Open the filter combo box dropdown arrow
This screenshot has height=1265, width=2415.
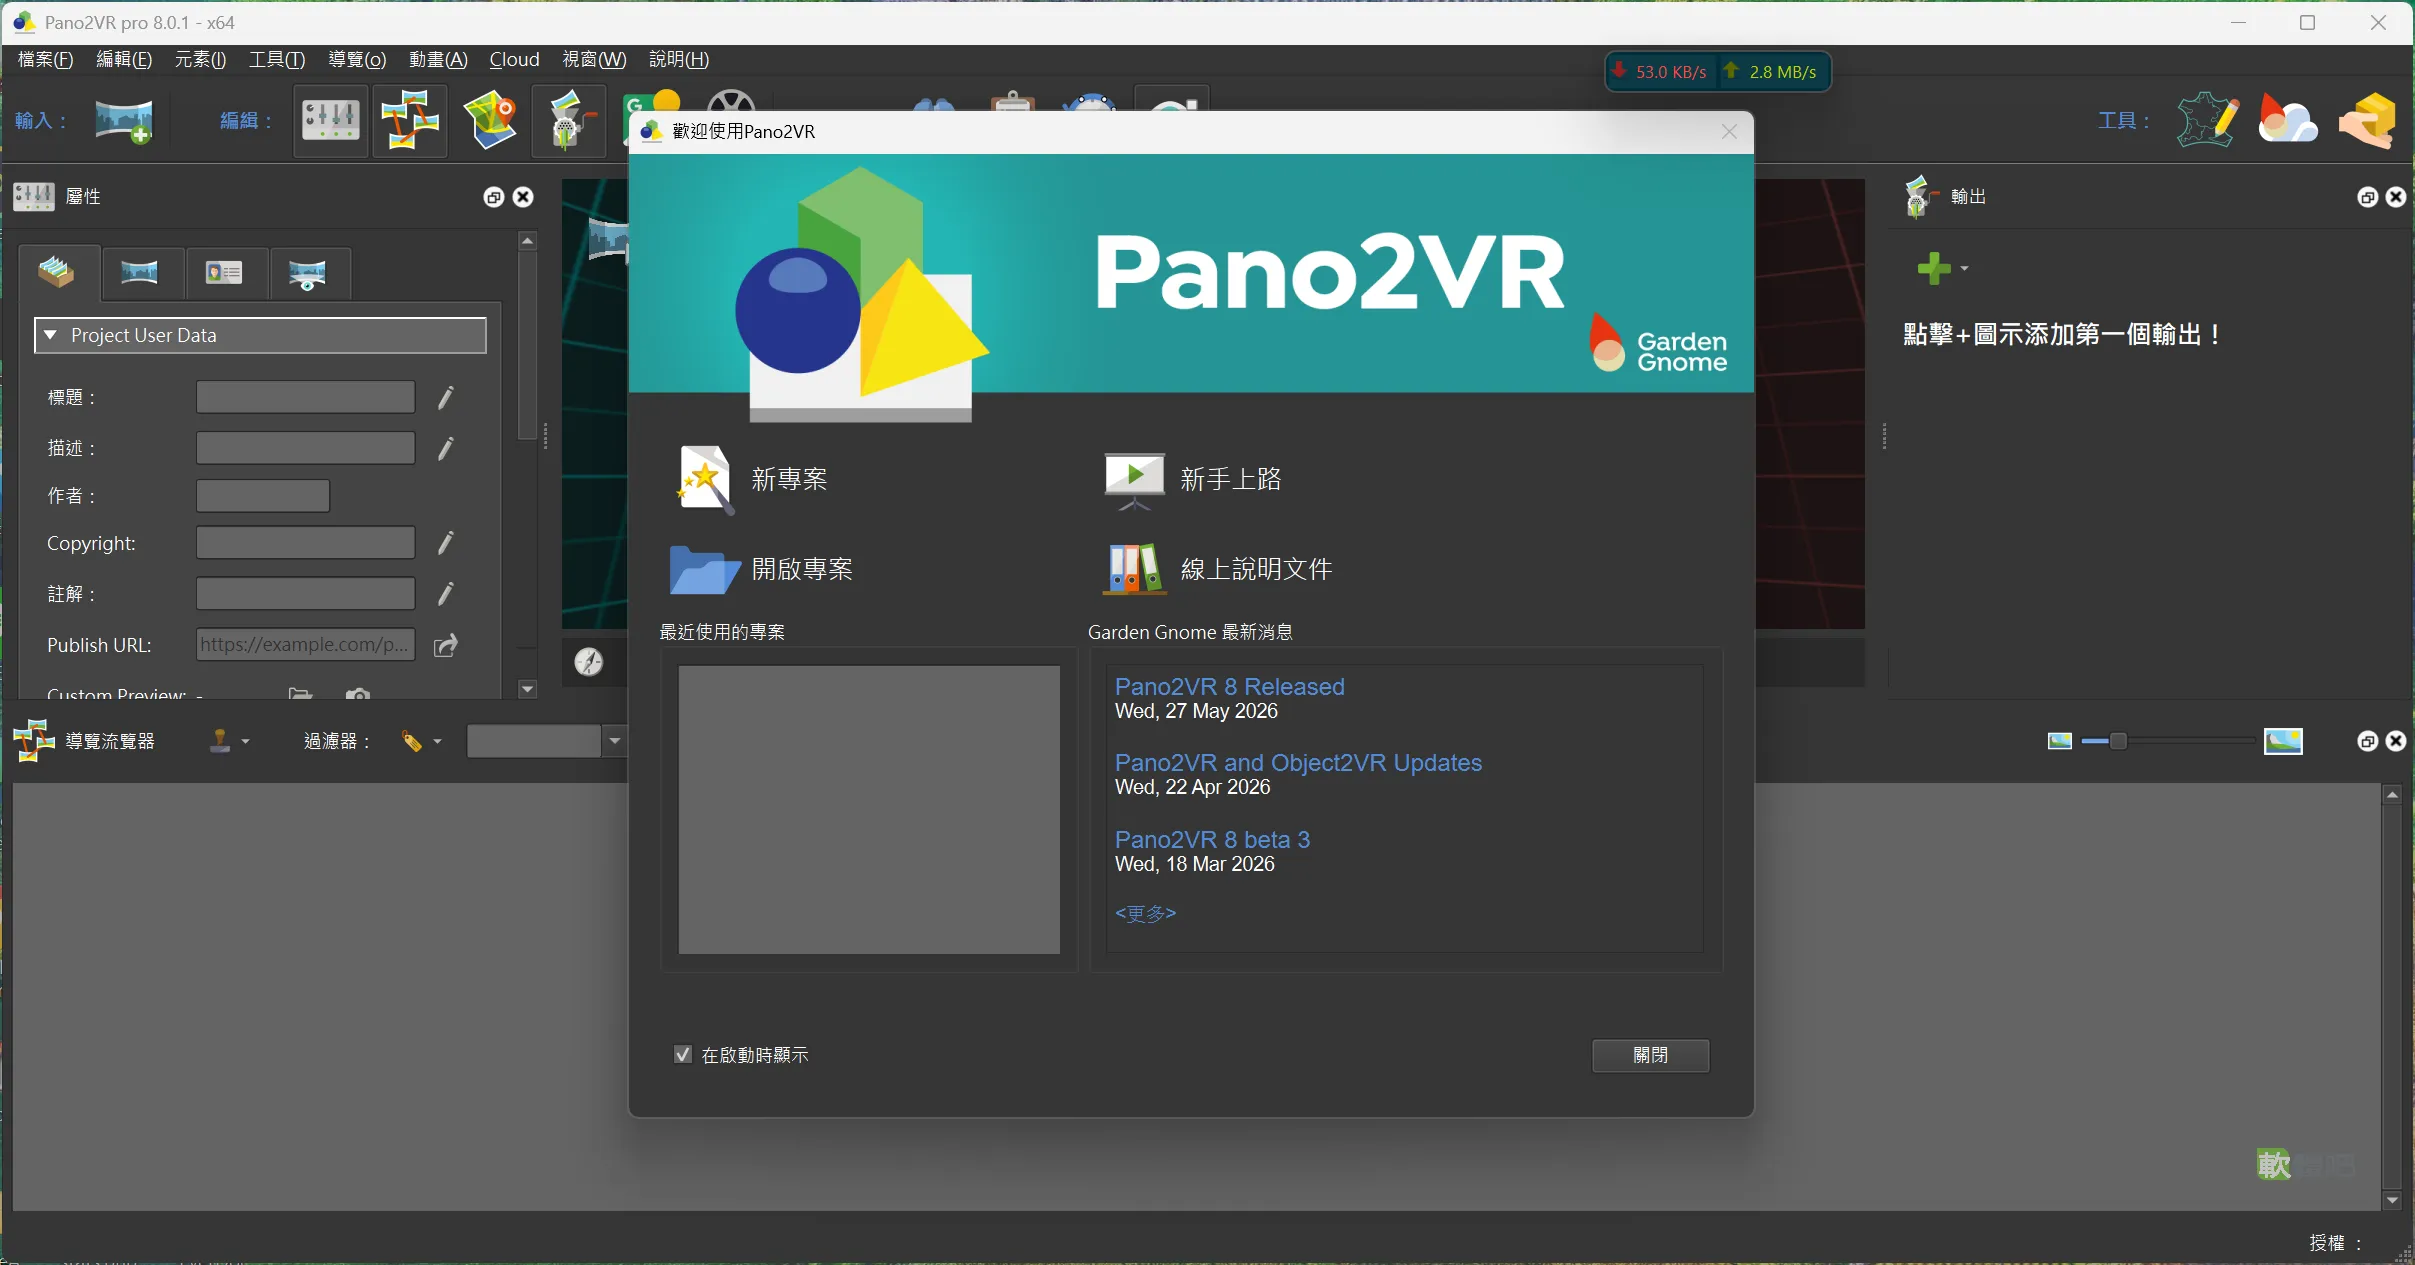tap(614, 741)
